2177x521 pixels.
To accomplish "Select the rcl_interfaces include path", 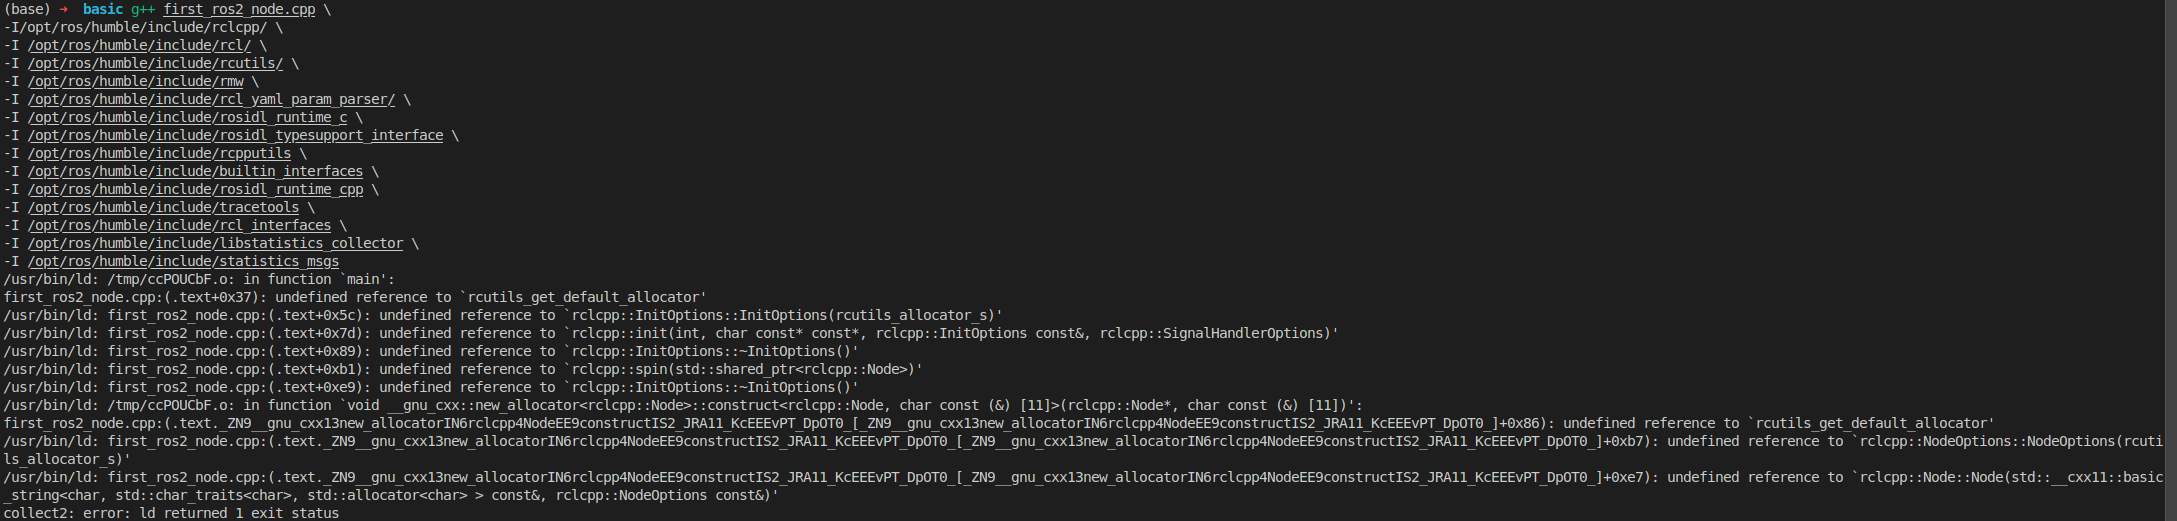I will 180,225.
